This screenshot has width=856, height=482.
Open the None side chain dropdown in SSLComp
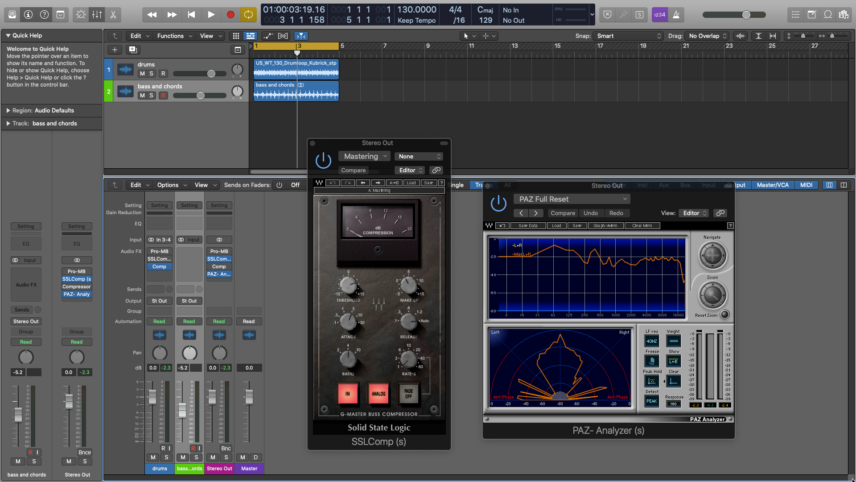click(x=418, y=156)
